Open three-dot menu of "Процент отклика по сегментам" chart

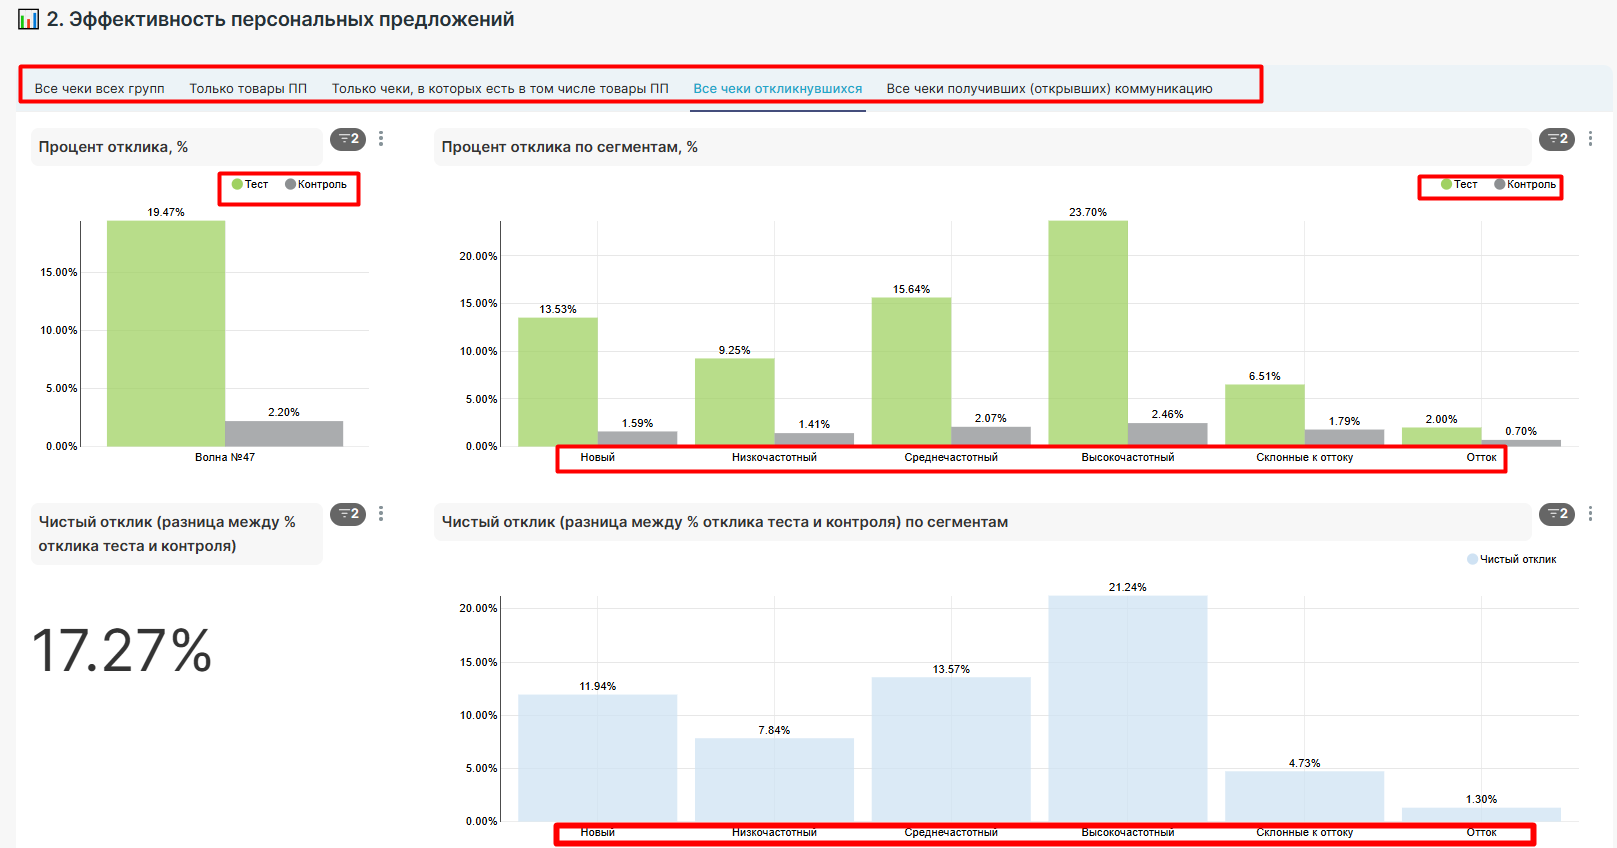click(x=1590, y=139)
